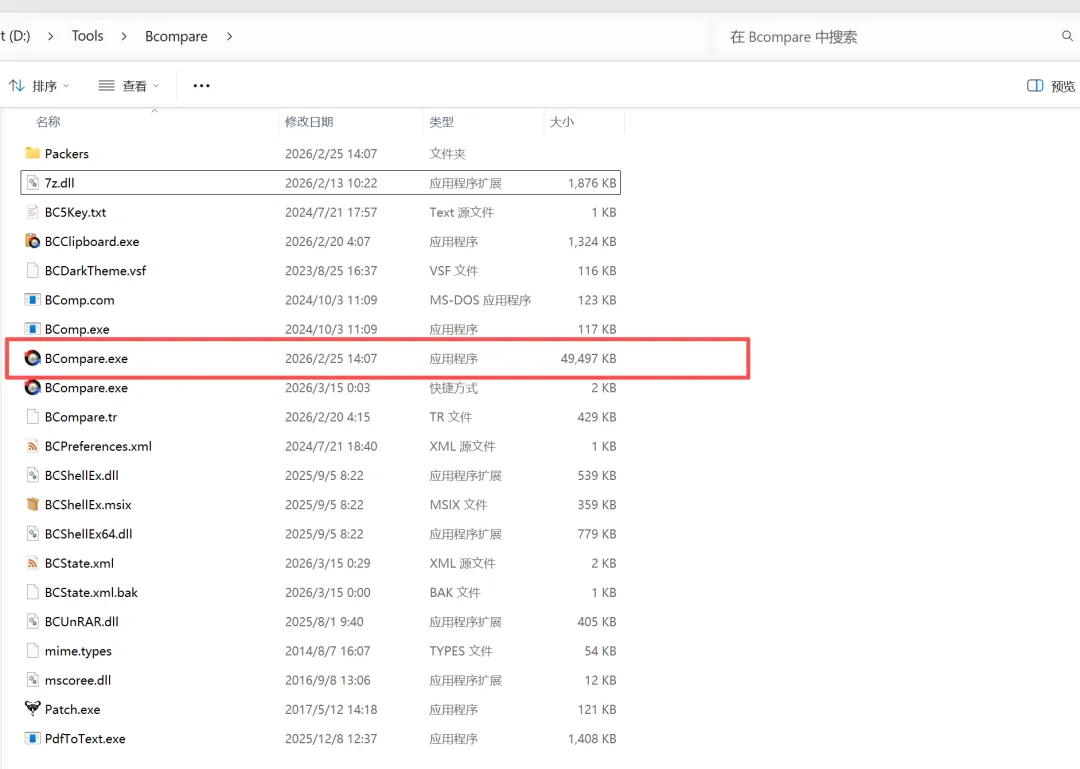
Task: Select the BCClipboard.exe file name
Action: coord(92,241)
